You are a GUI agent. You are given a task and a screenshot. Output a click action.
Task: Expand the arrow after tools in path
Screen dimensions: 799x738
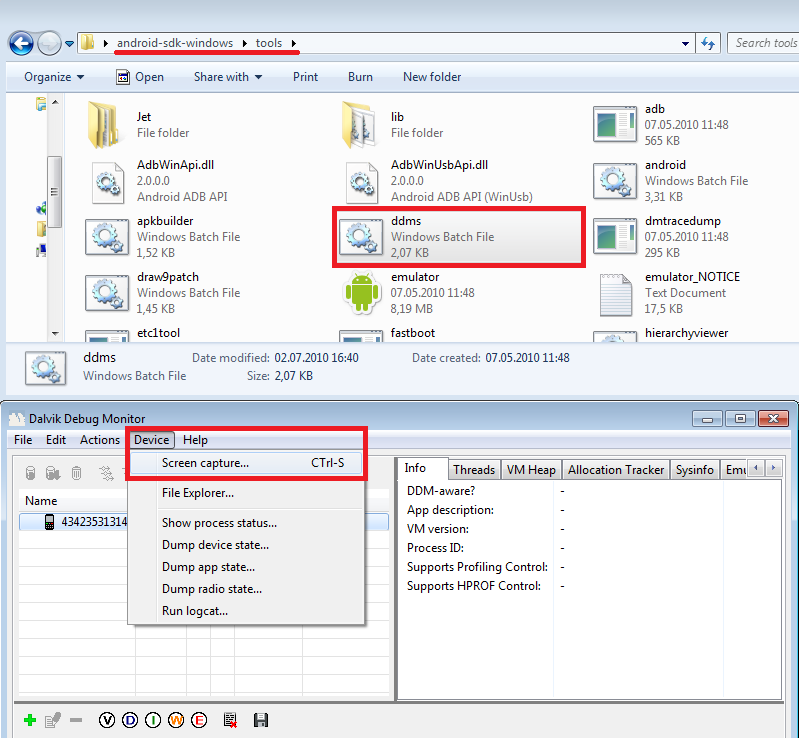[x=294, y=43]
